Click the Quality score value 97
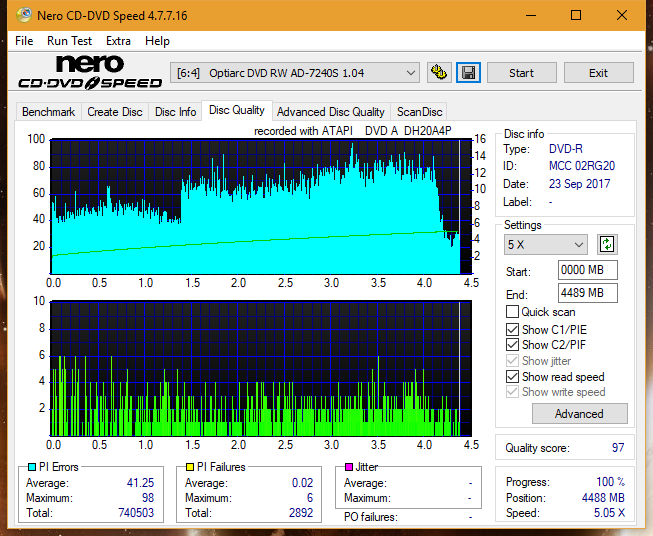 (618, 448)
